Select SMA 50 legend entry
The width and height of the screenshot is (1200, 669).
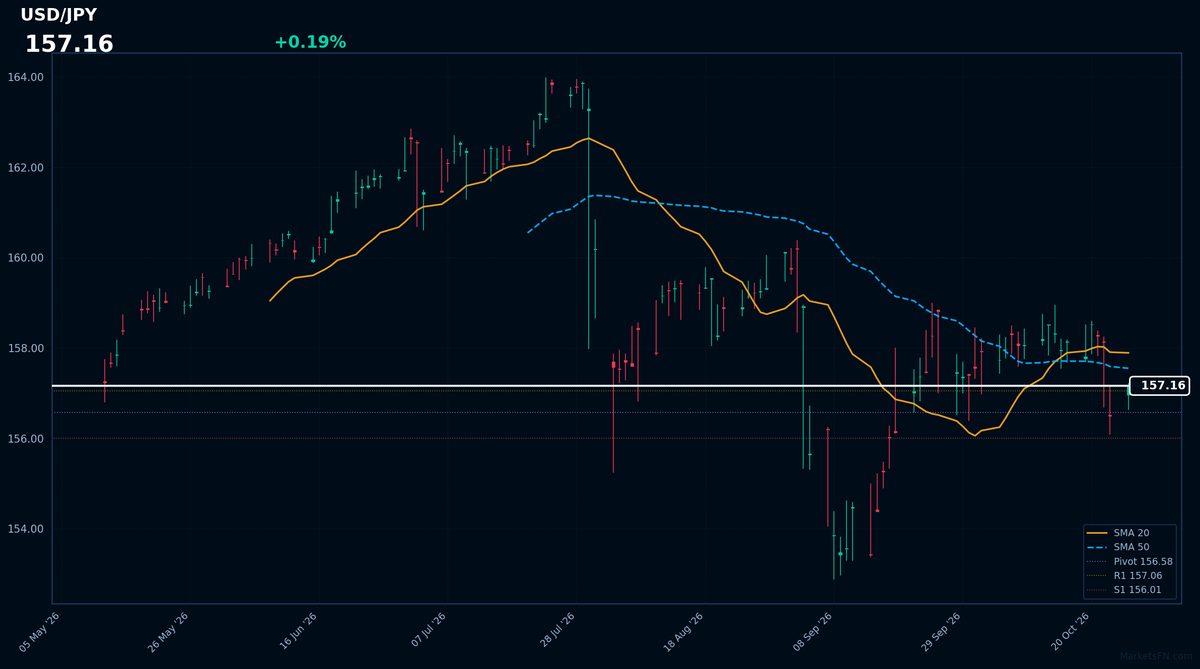(1131, 547)
